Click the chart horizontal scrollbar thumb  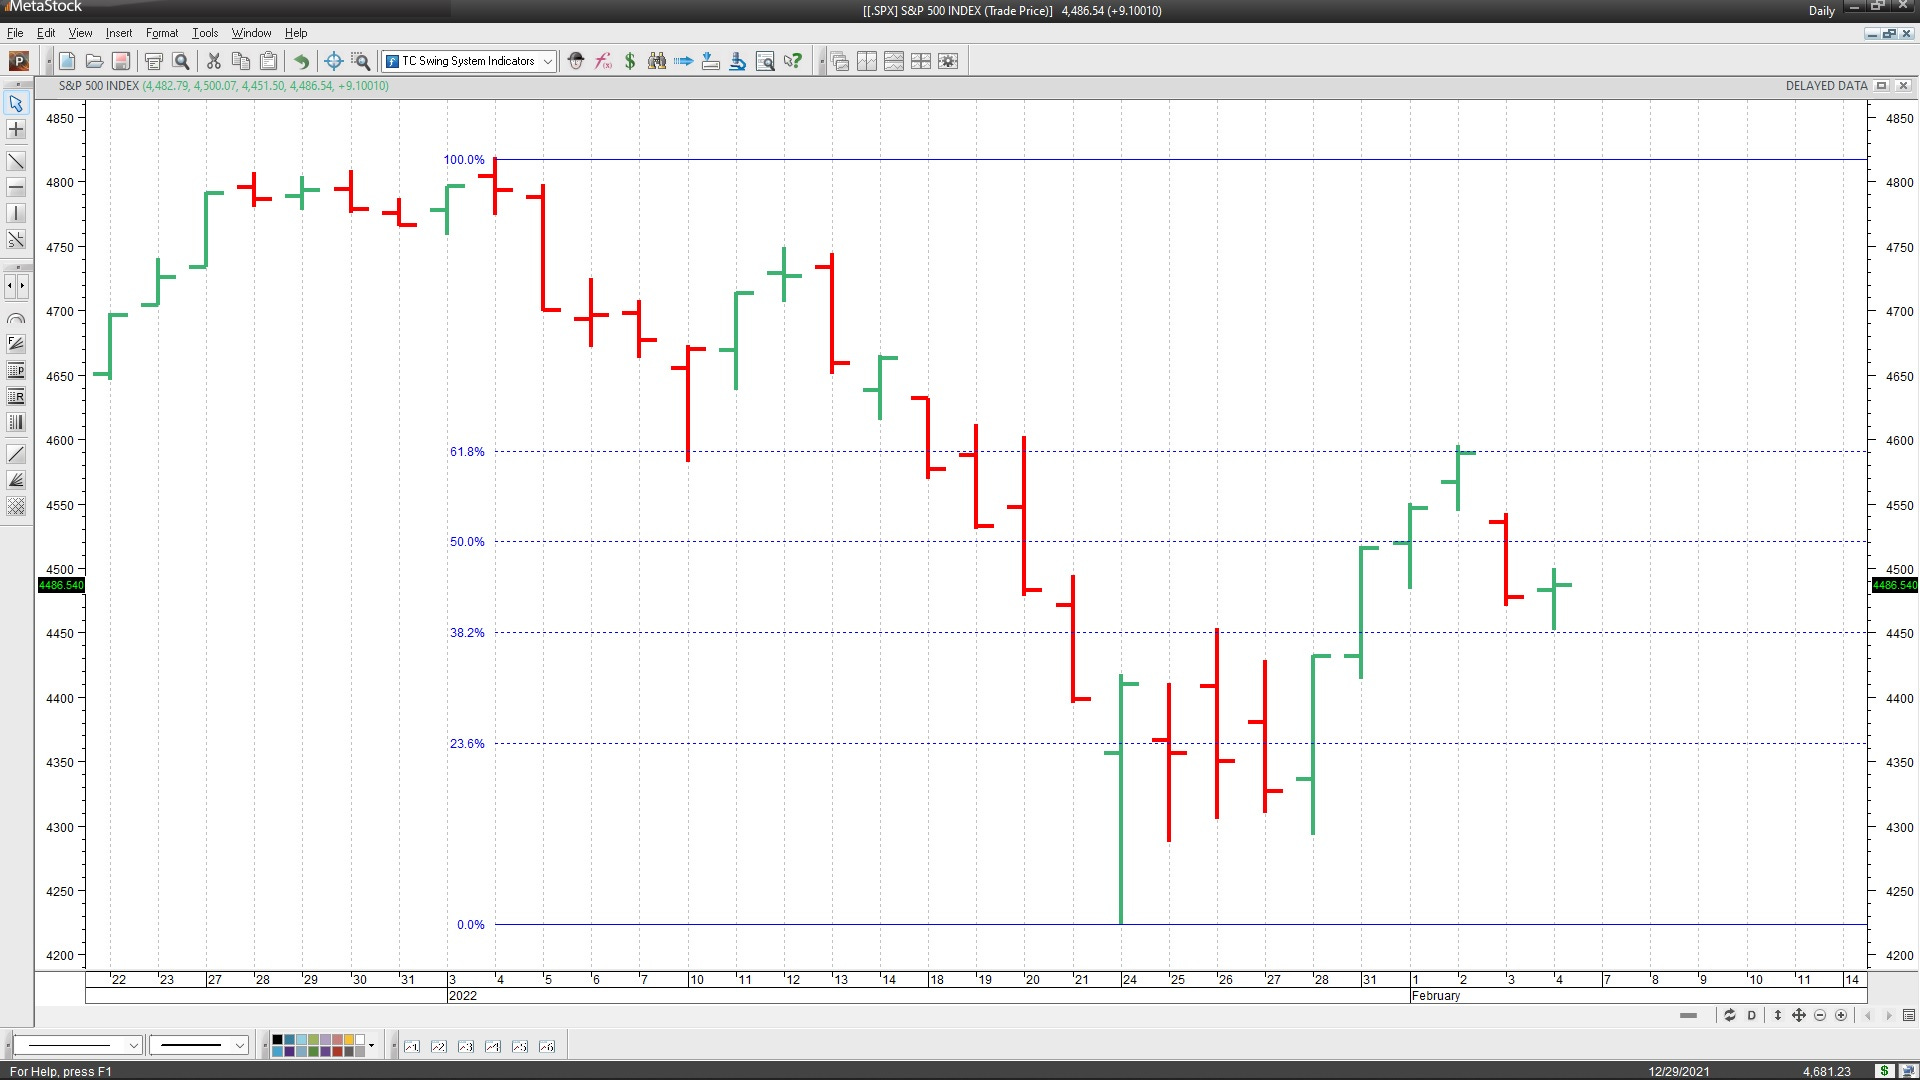tap(1688, 1015)
